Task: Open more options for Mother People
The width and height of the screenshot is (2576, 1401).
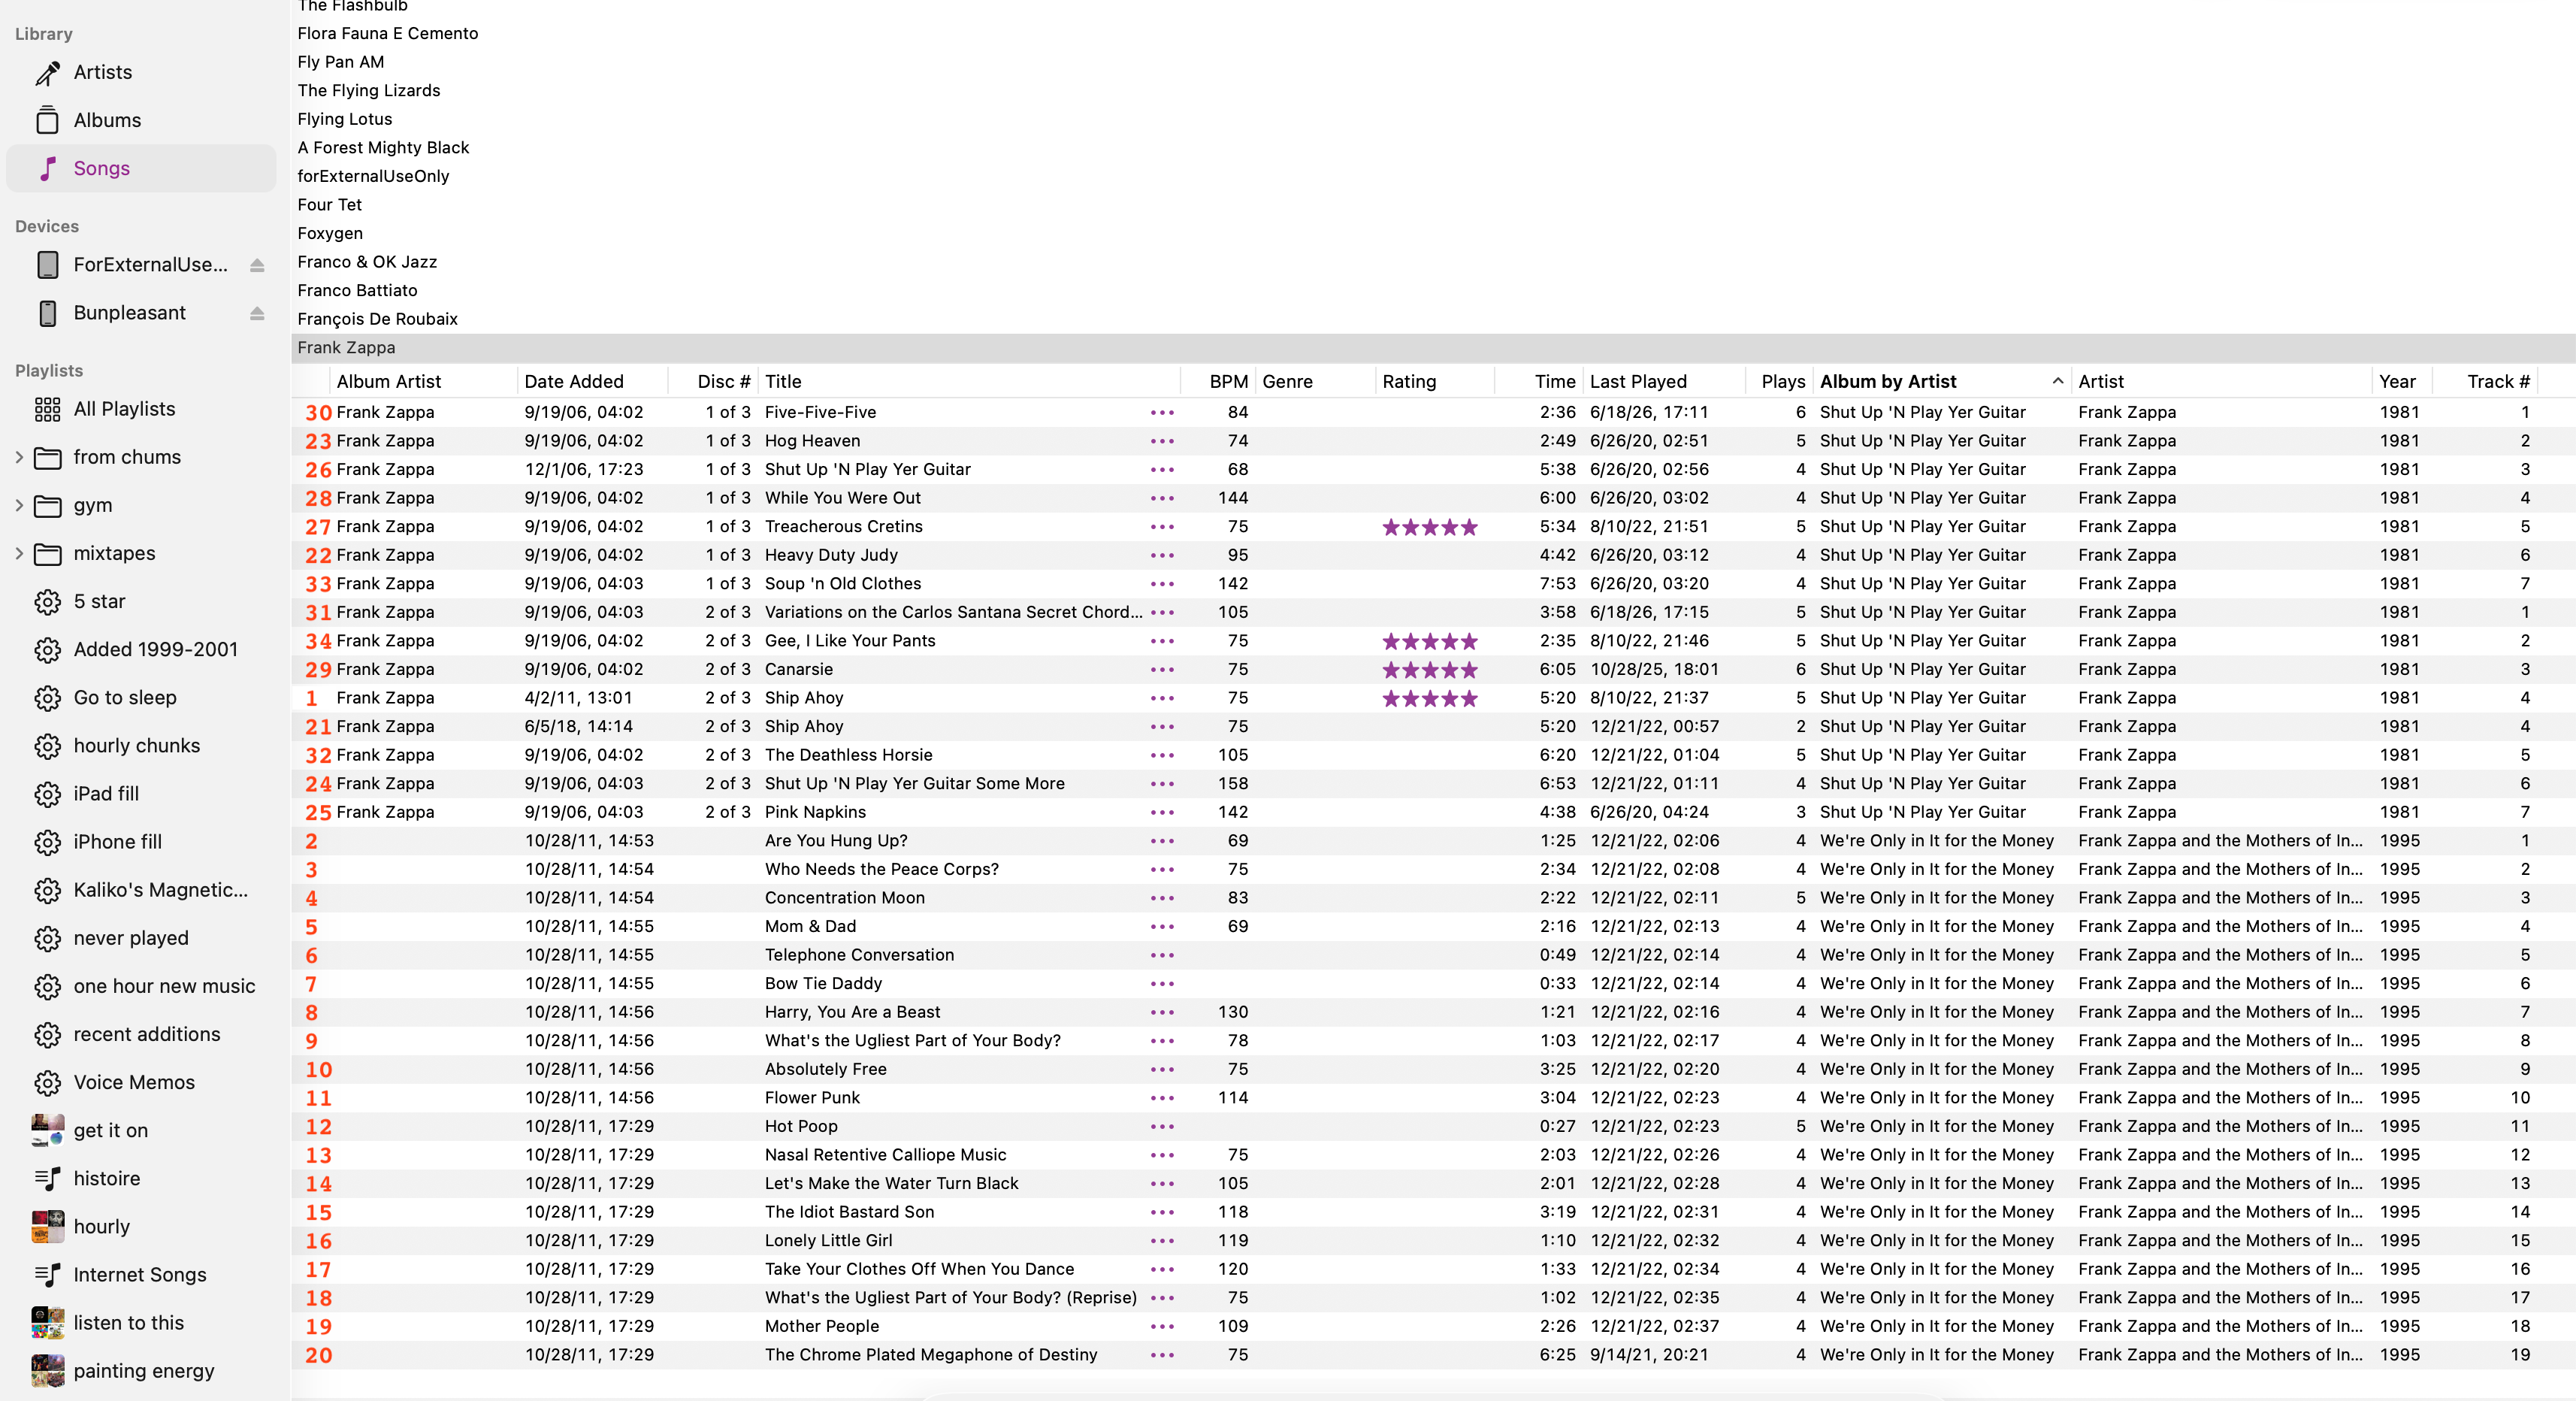Action: click(x=1162, y=1327)
